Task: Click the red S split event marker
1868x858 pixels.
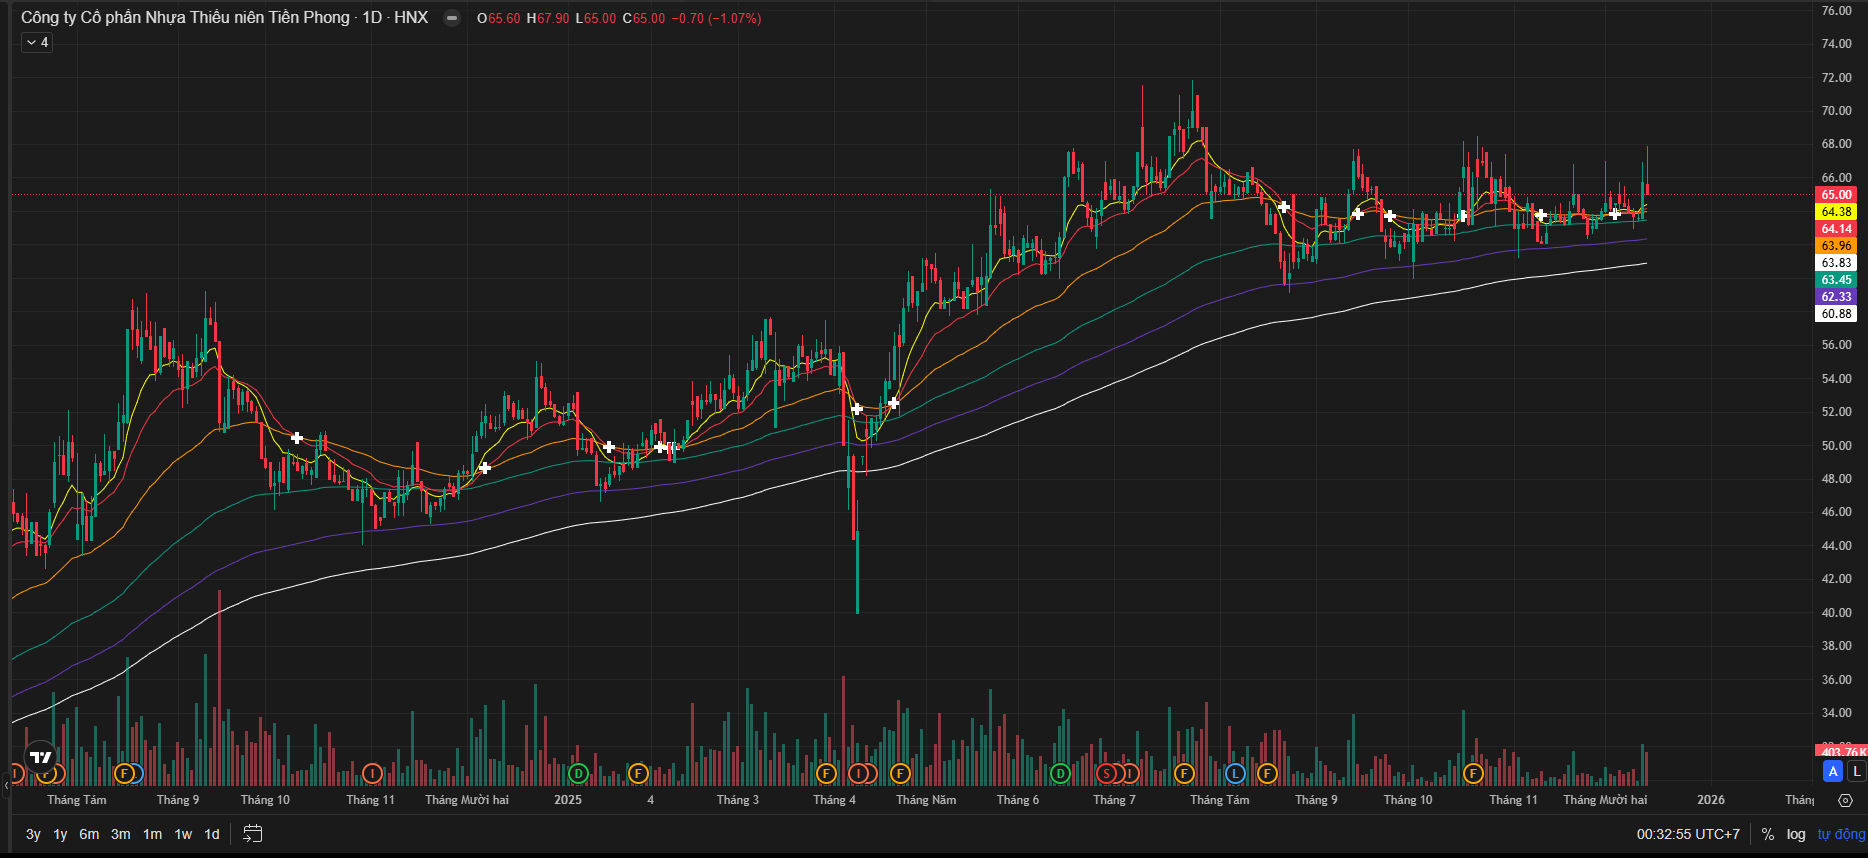Action: [x=1106, y=773]
